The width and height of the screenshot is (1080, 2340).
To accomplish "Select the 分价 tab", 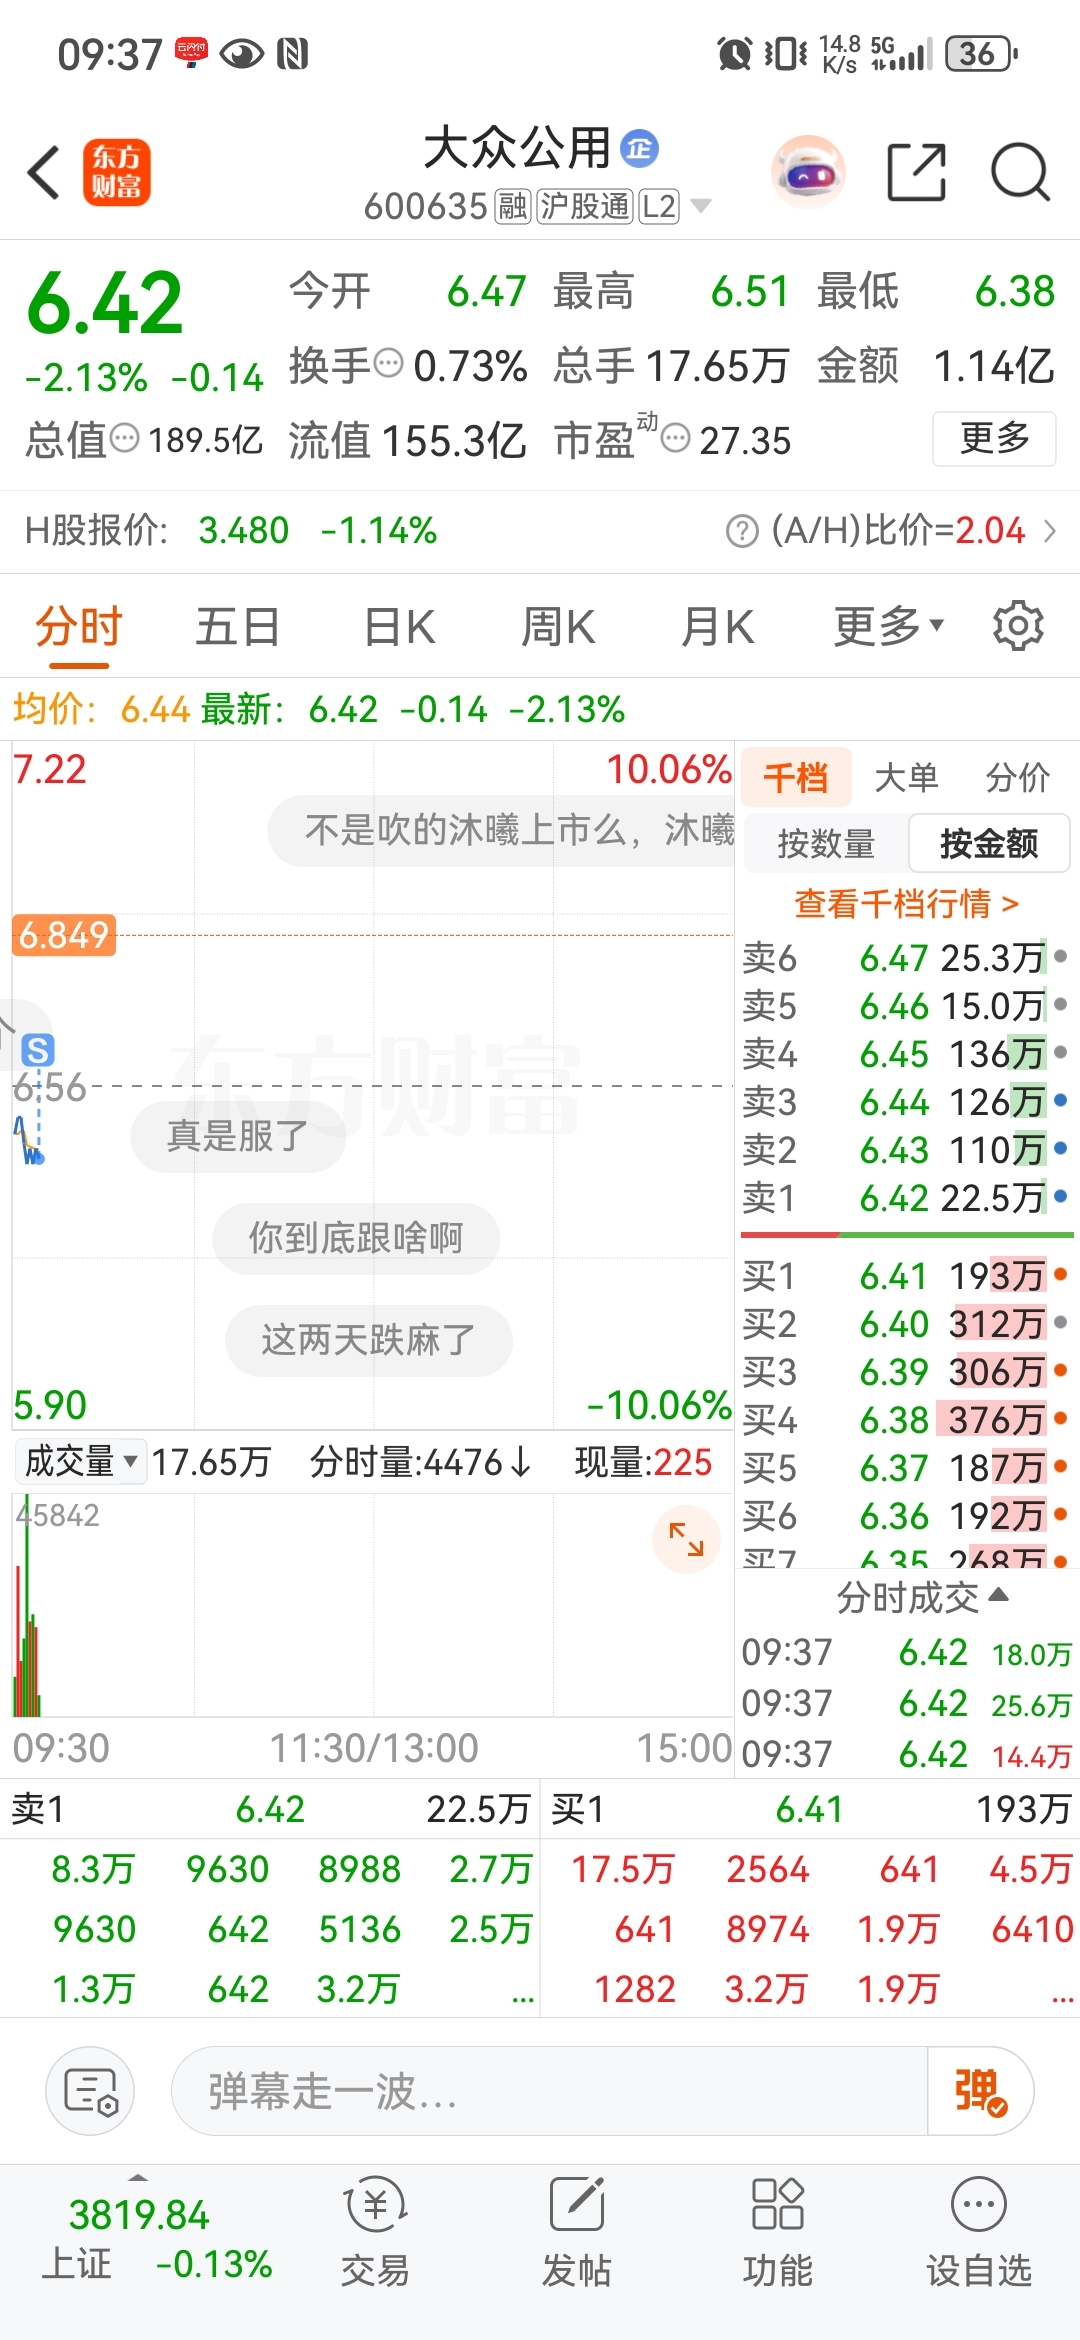I will 1018,777.
